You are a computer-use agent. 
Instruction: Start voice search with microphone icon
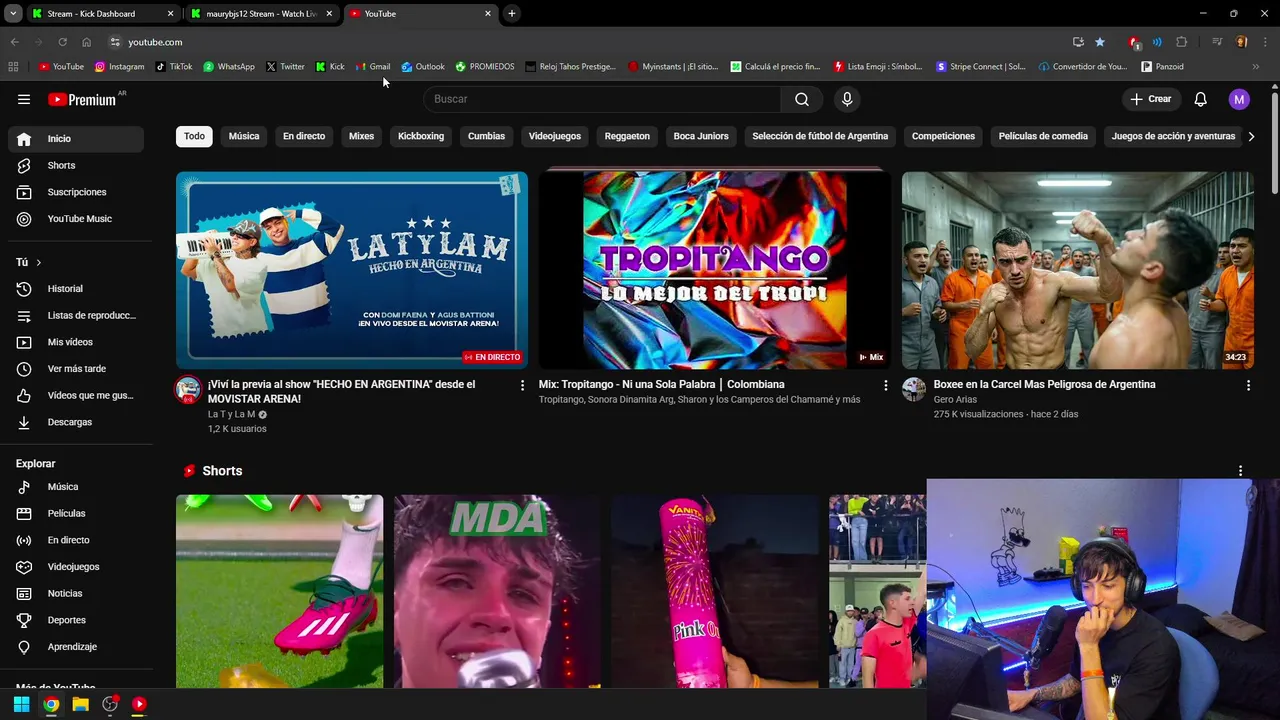click(x=847, y=99)
